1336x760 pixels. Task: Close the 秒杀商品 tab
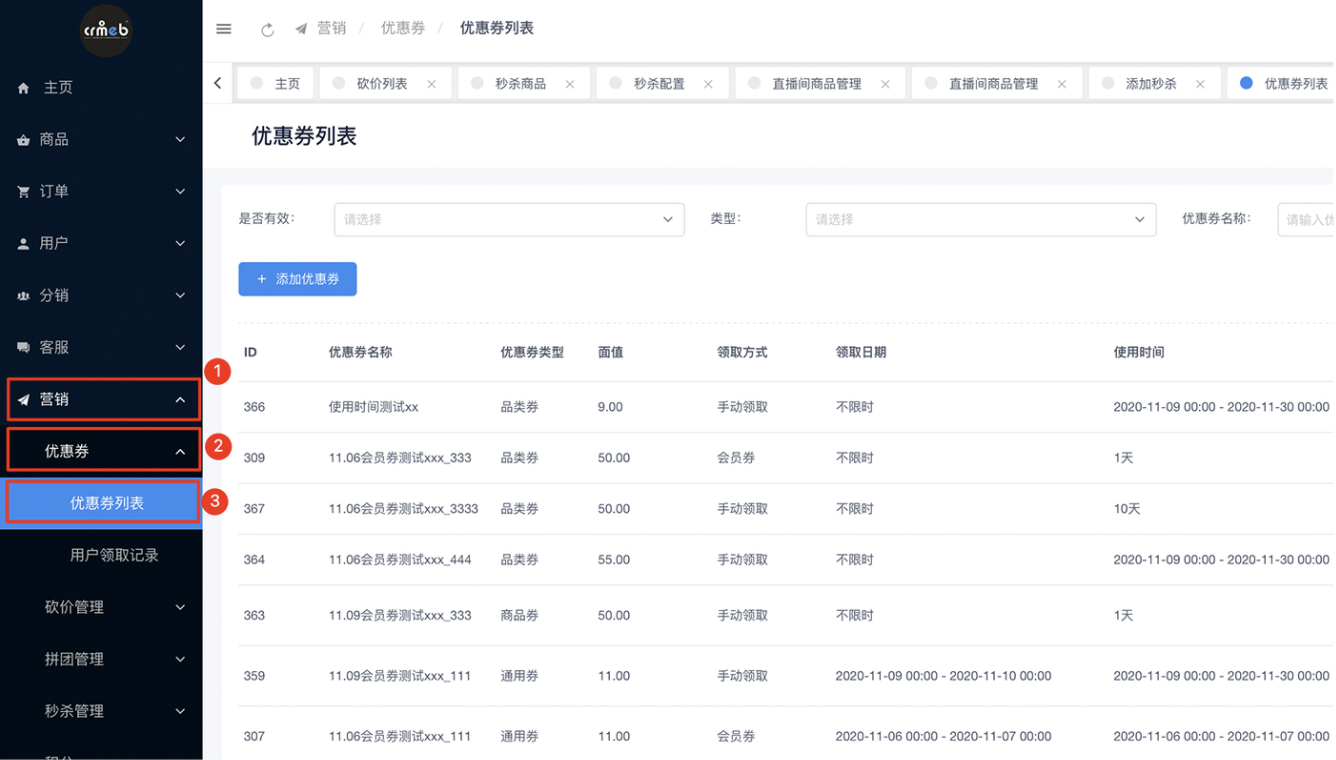pos(570,84)
